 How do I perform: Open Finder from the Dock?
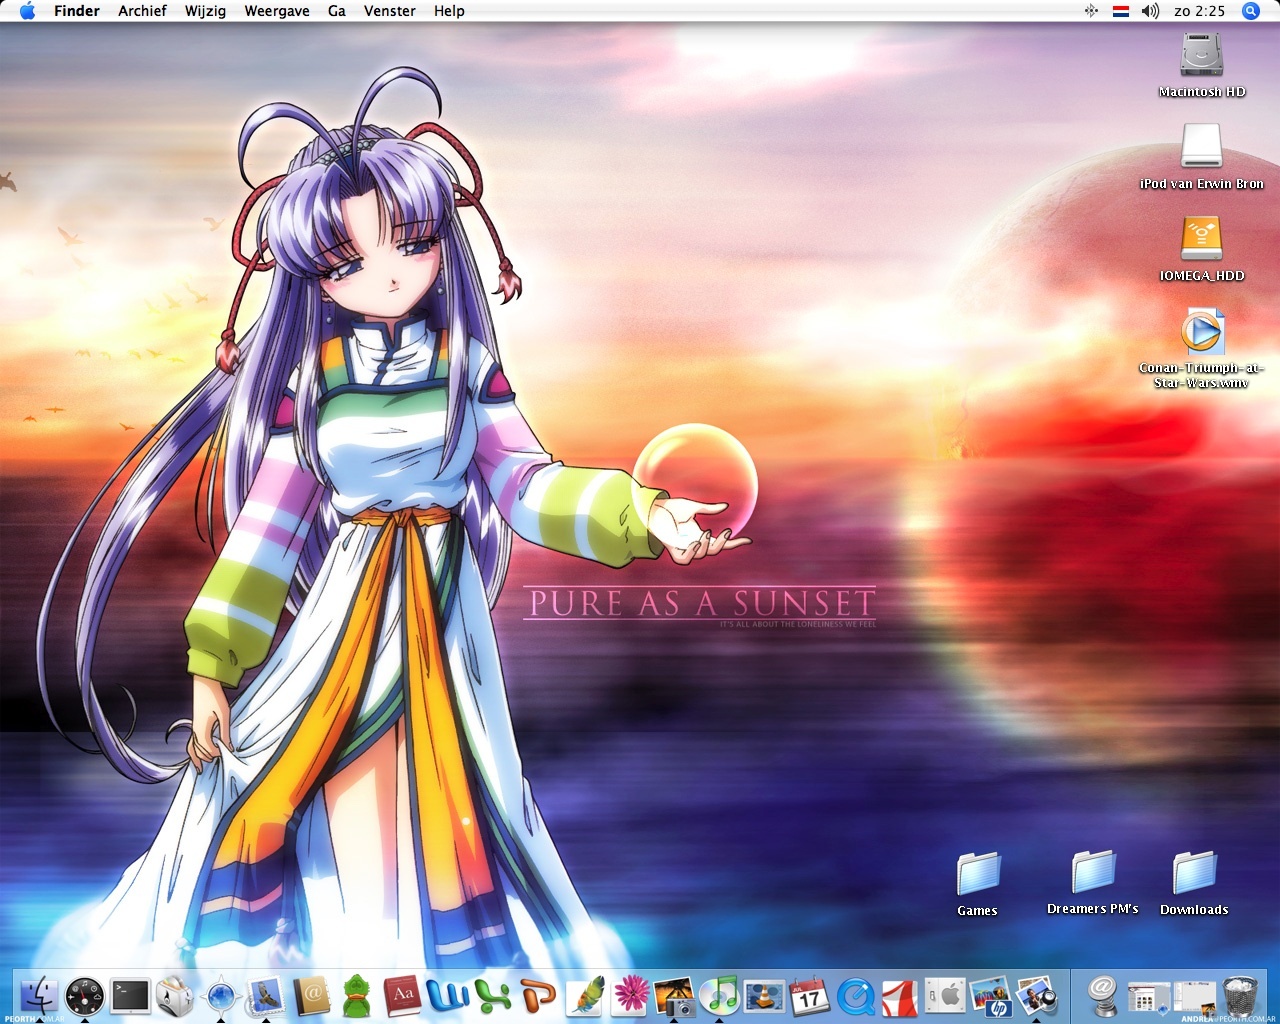click(x=39, y=996)
